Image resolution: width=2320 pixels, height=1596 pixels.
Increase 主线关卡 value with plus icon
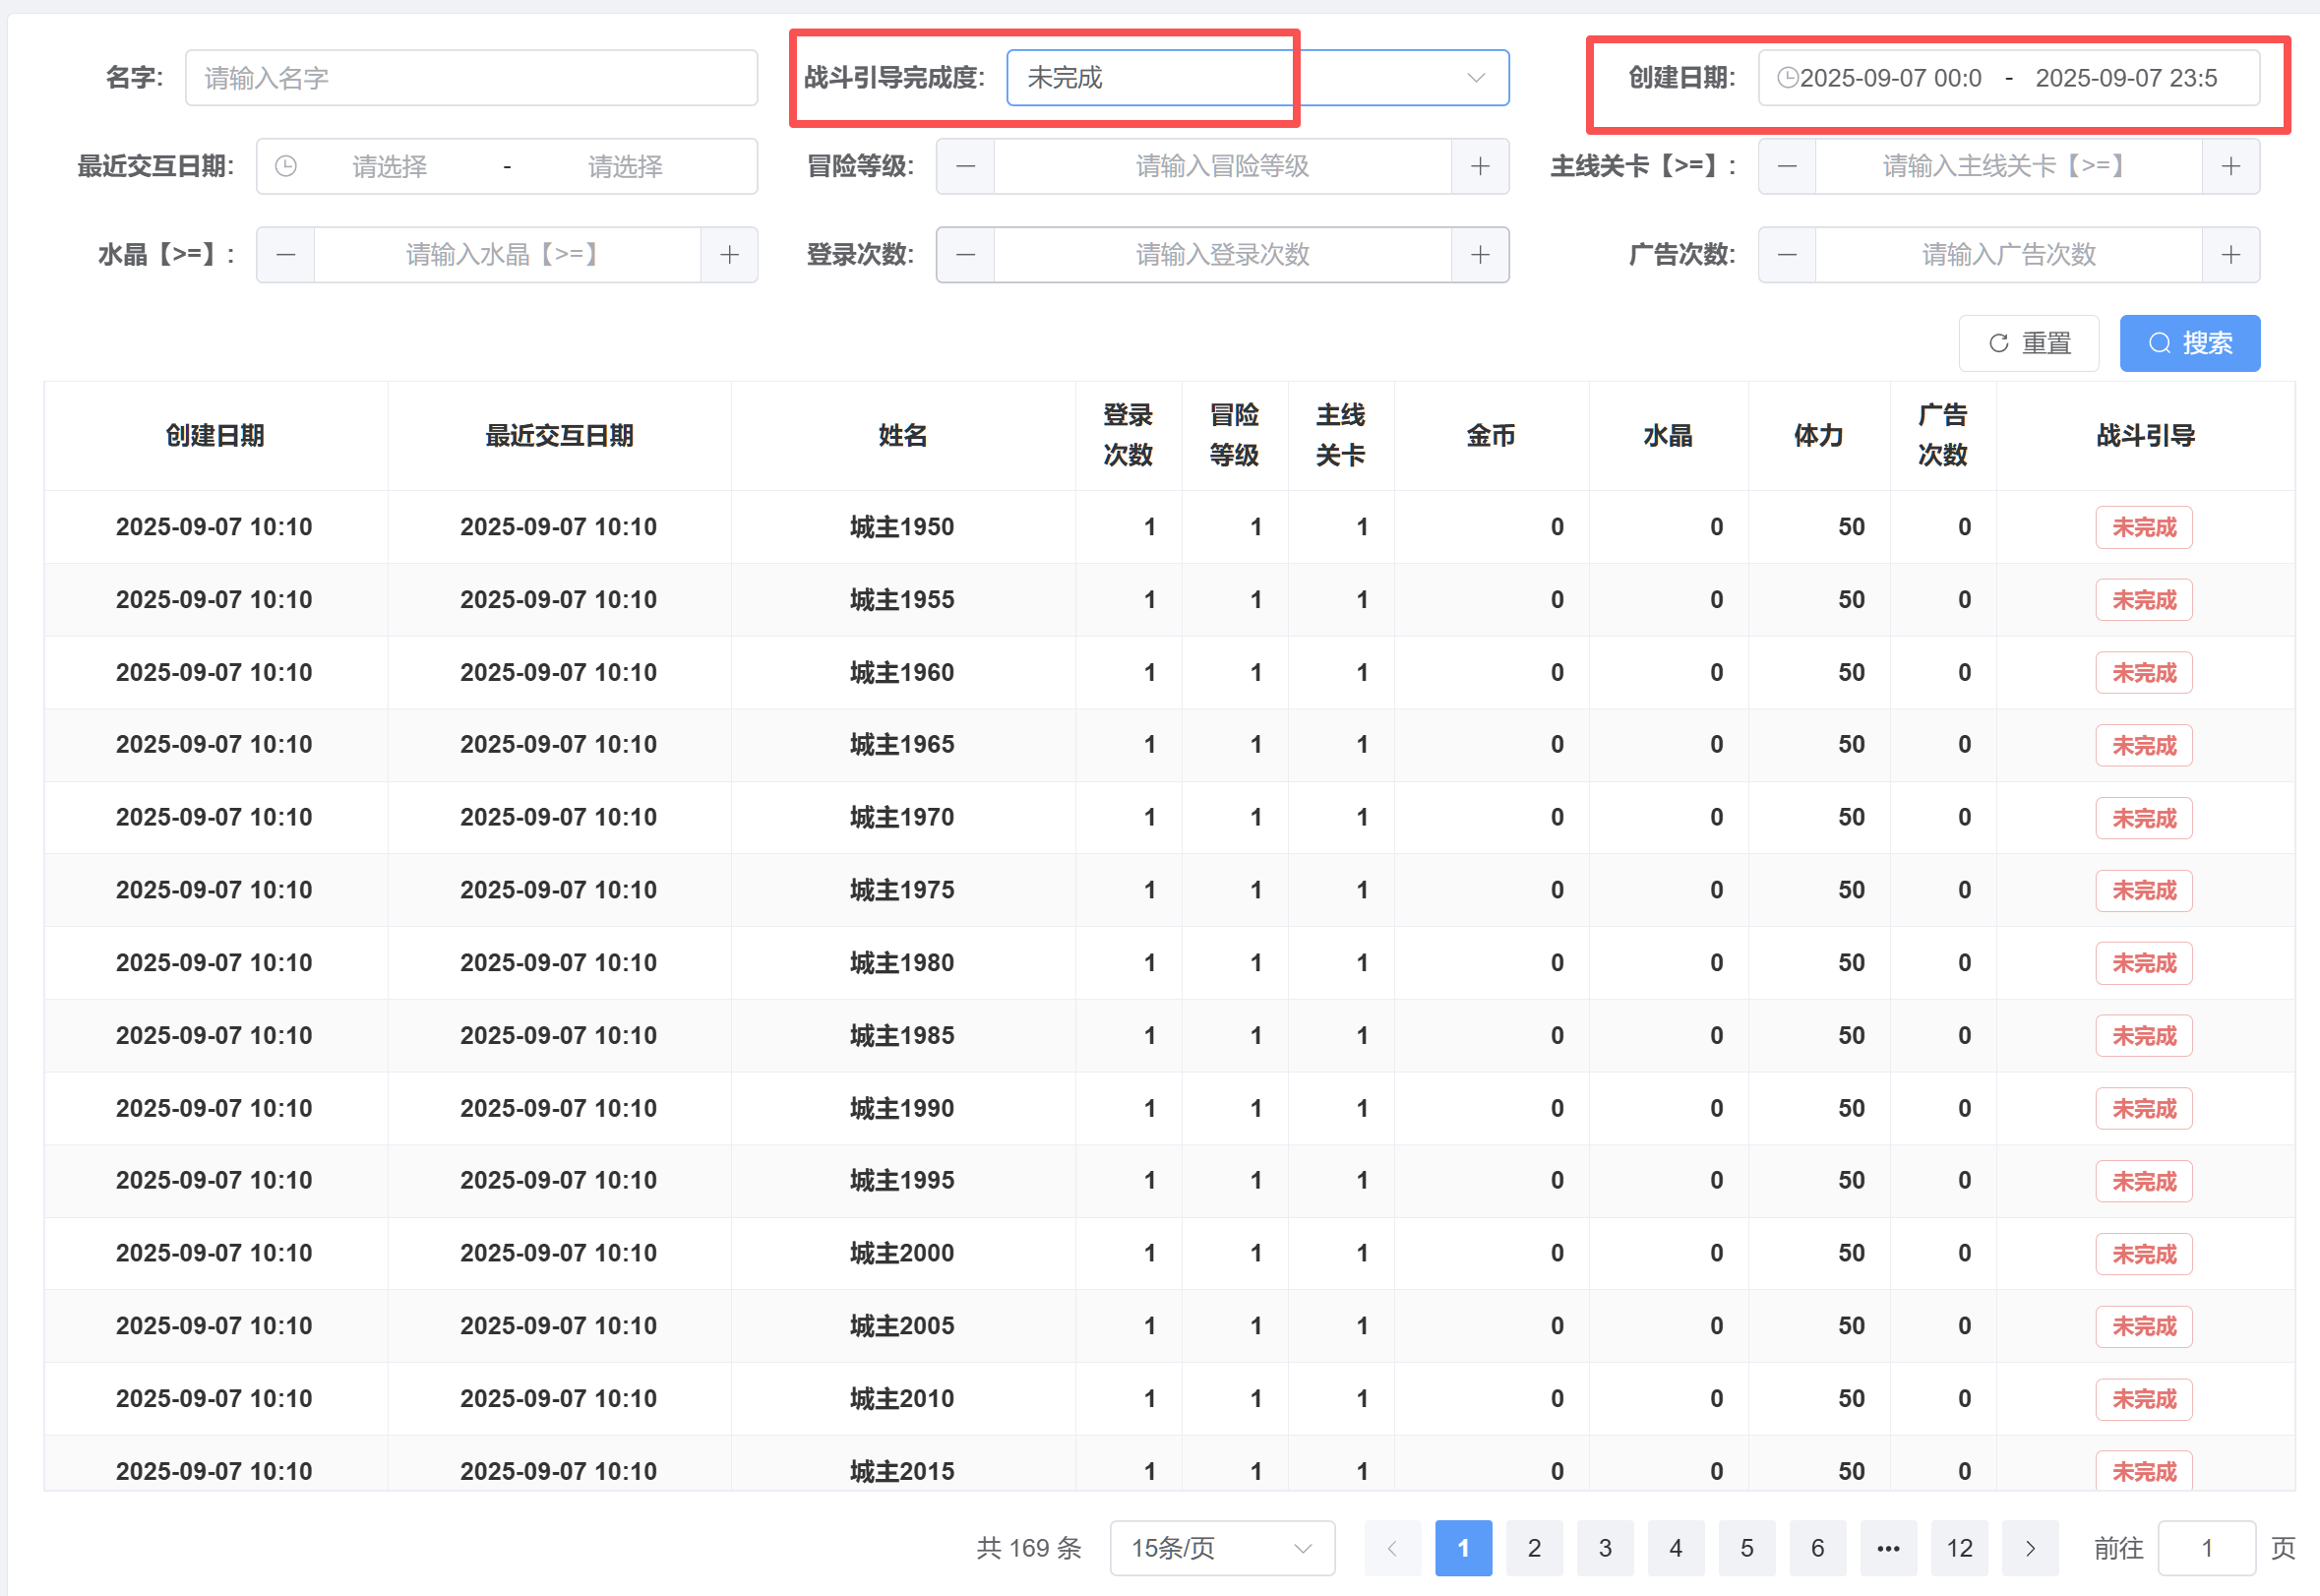coord(2230,166)
